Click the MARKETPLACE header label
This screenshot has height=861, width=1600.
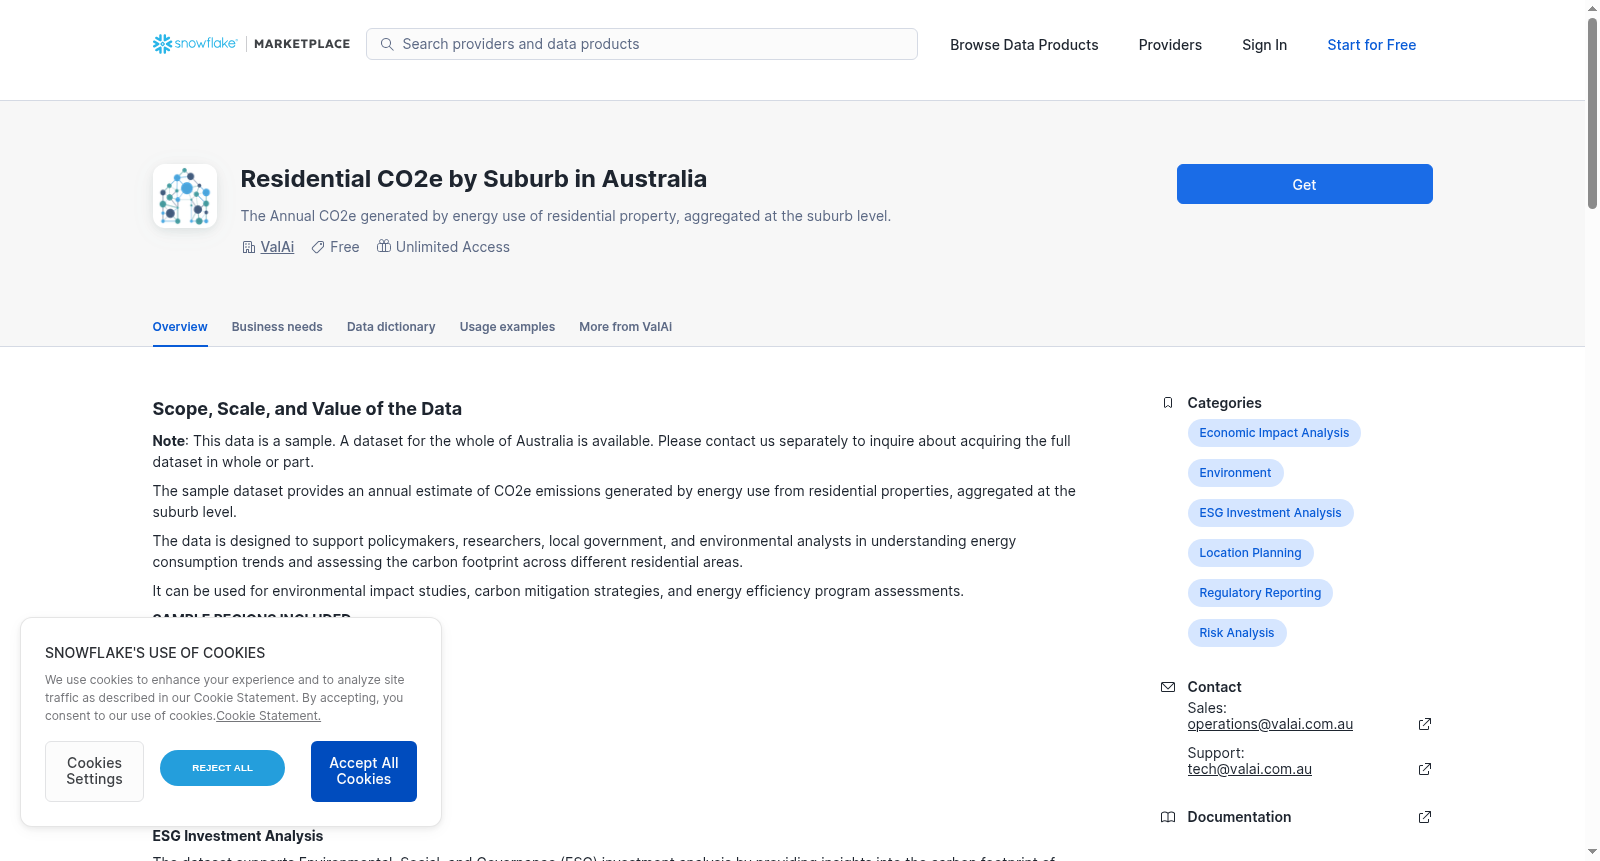pyautogui.click(x=302, y=44)
